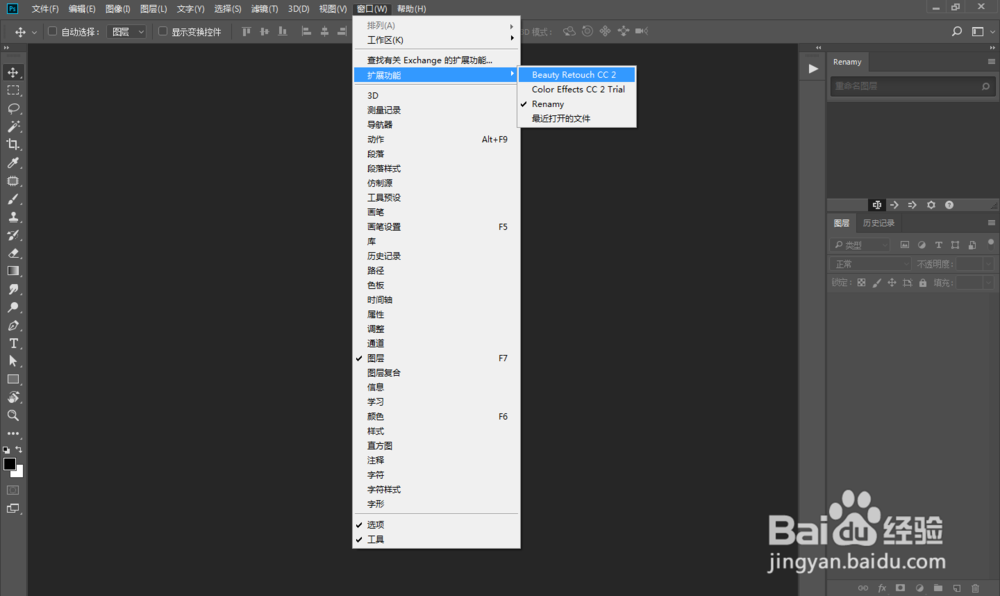Click the background color swatch
The width and height of the screenshot is (1000, 596).
click(x=19, y=473)
